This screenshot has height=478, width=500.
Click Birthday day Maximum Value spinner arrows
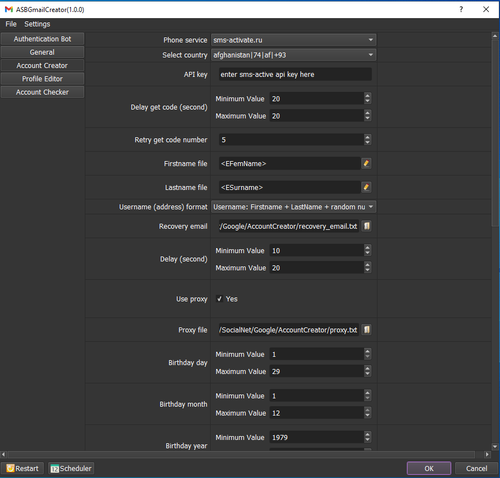(367, 371)
